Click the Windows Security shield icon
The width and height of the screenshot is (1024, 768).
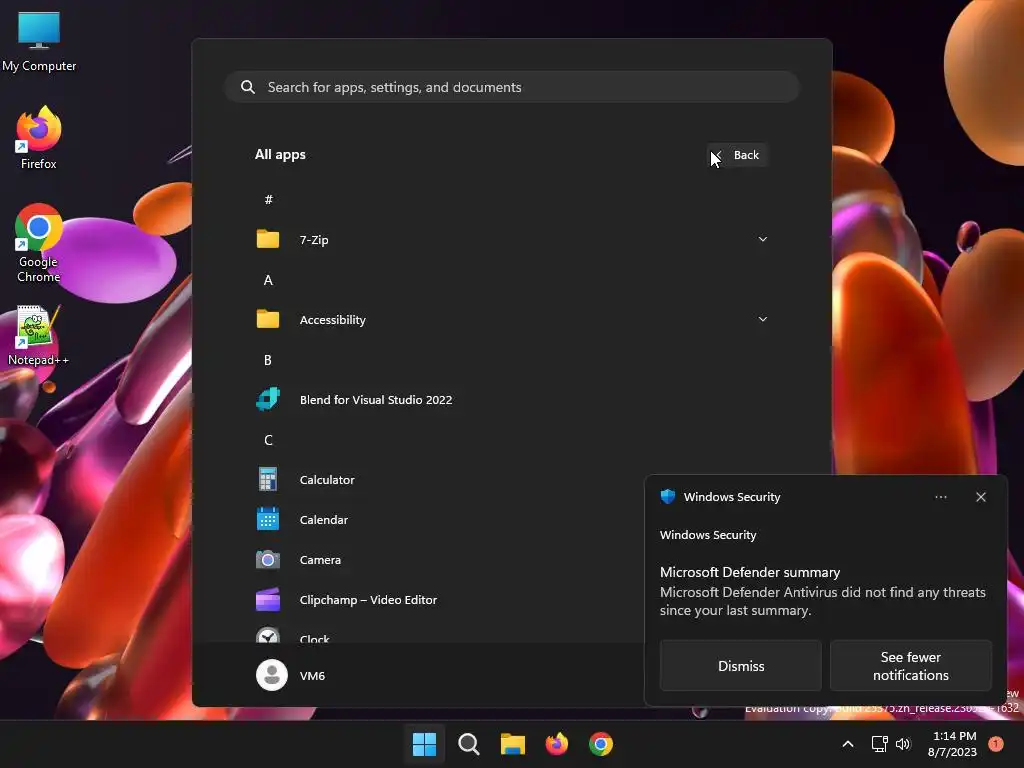point(667,496)
